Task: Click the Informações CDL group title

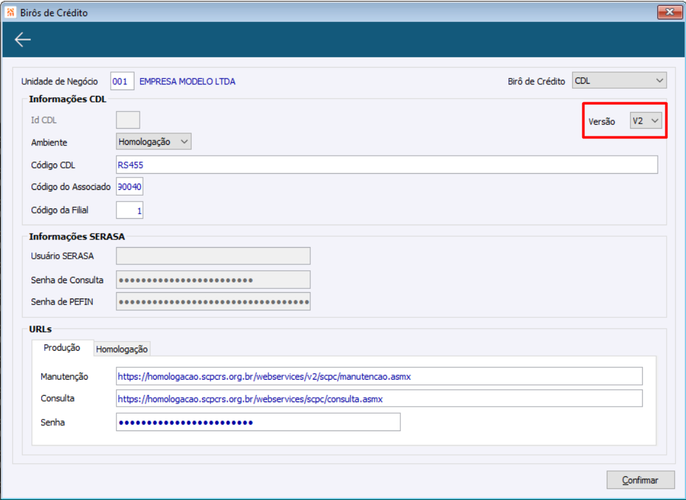Action: click(x=67, y=99)
